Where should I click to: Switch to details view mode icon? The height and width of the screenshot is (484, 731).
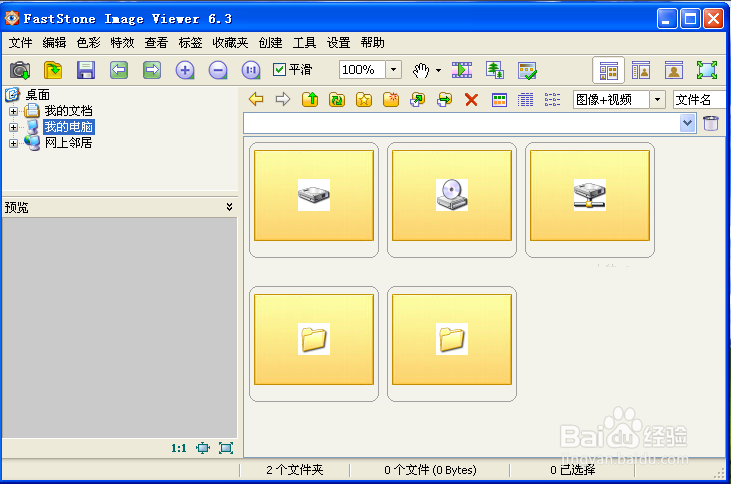tap(525, 100)
